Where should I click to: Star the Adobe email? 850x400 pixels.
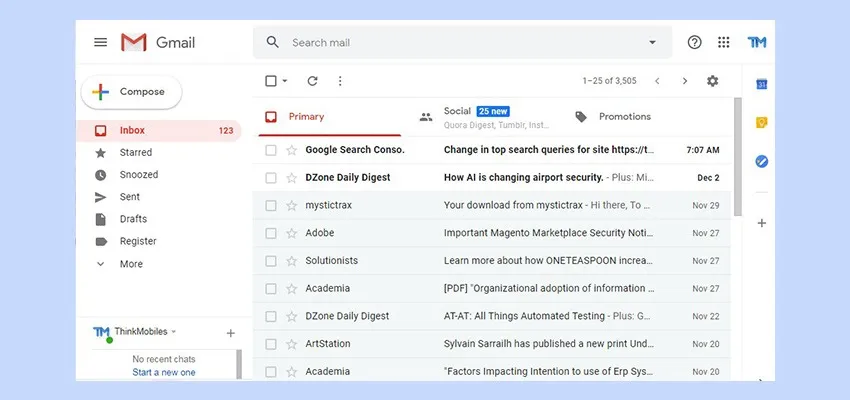(x=292, y=233)
